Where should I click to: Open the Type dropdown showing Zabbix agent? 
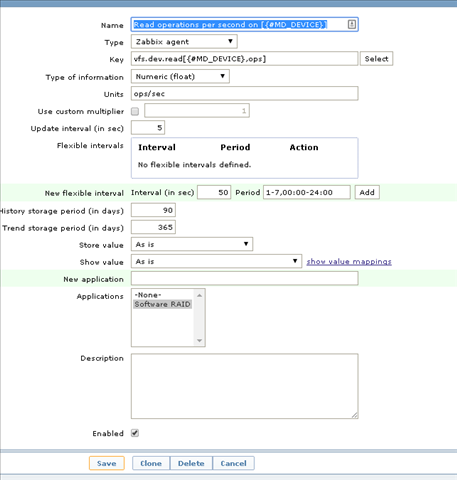pos(184,42)
